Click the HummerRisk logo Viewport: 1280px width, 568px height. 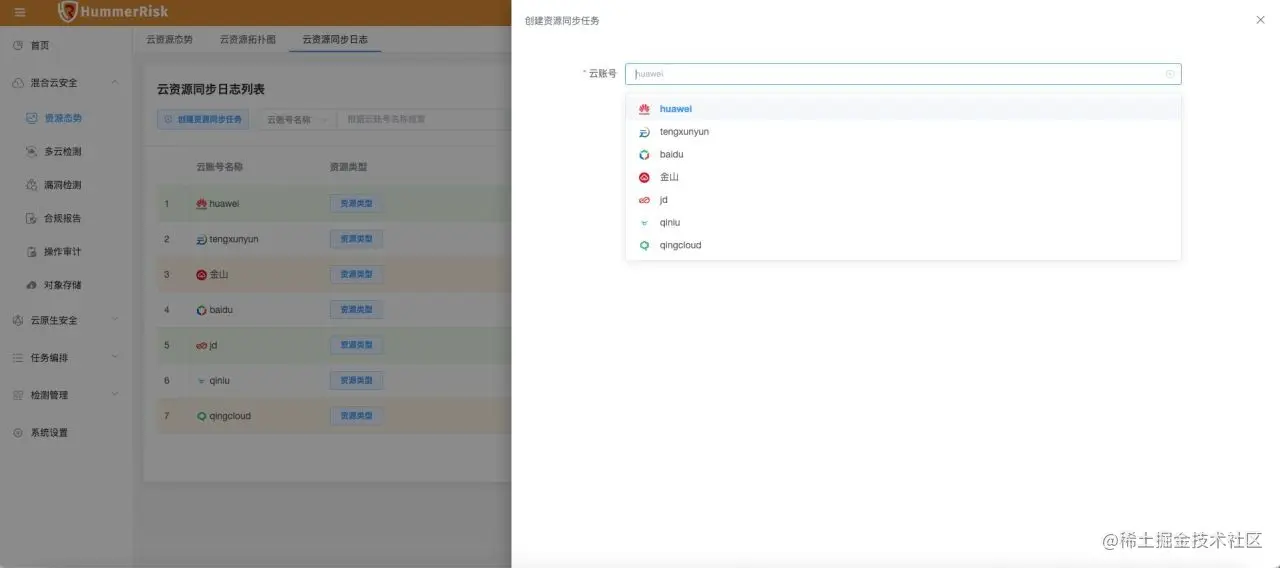click(113, 12)
